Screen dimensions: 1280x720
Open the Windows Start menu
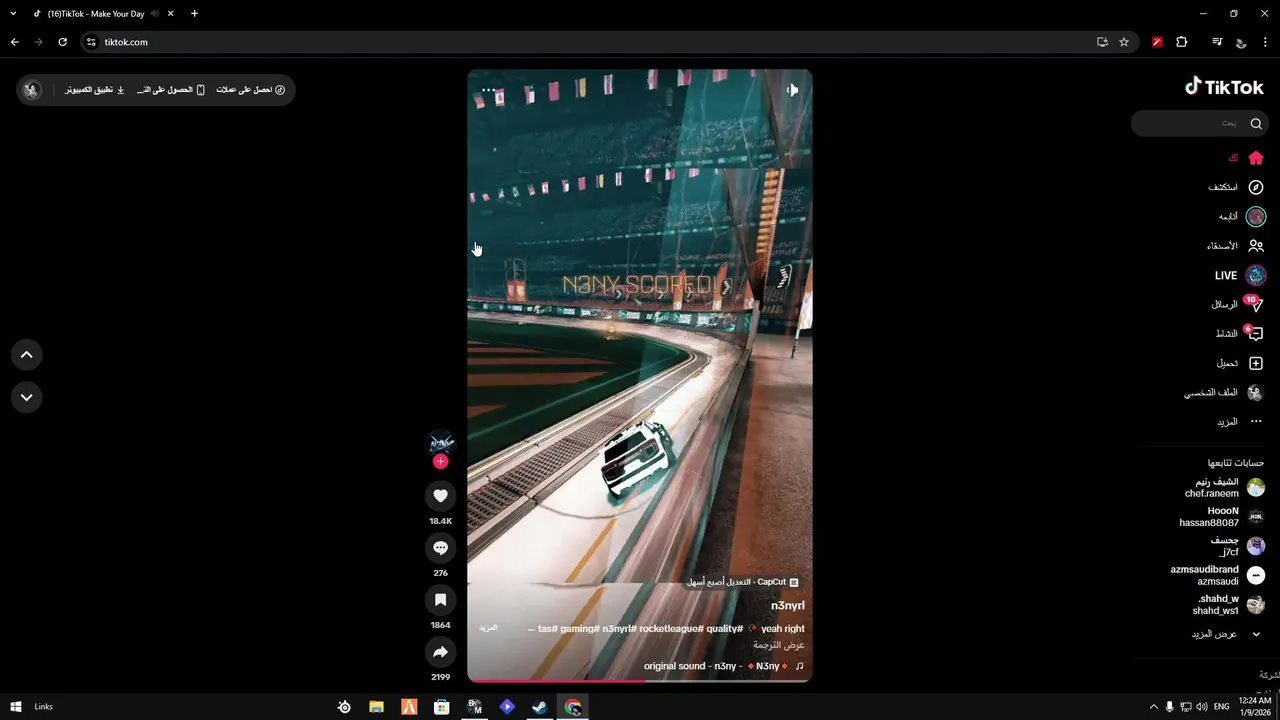[x=16, y=707]
